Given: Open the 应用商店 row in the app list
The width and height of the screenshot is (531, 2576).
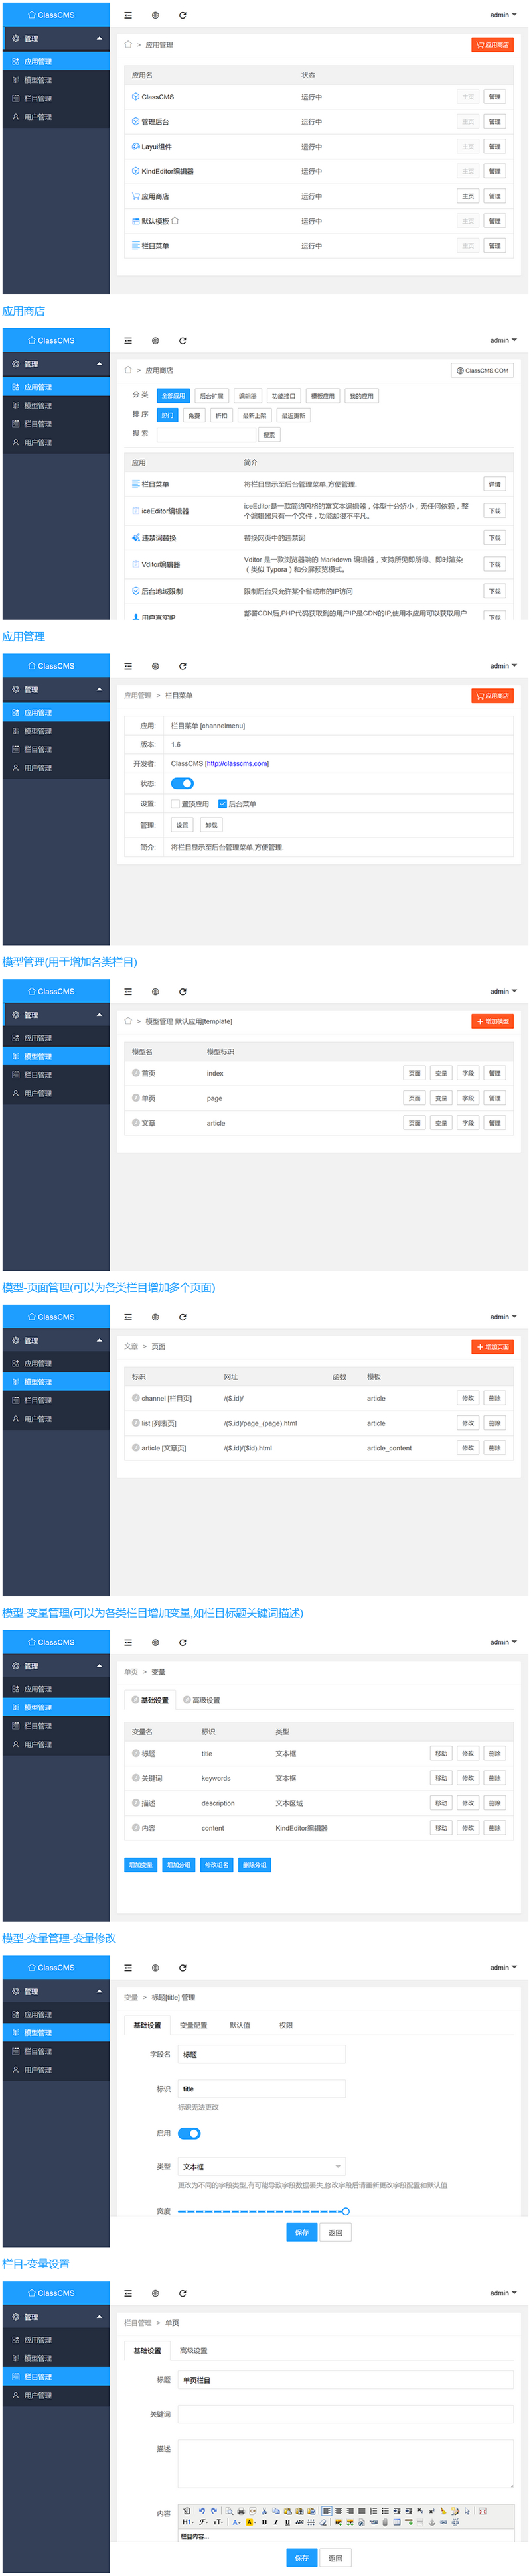Looking at the screenshot, I should click(155, 196).
